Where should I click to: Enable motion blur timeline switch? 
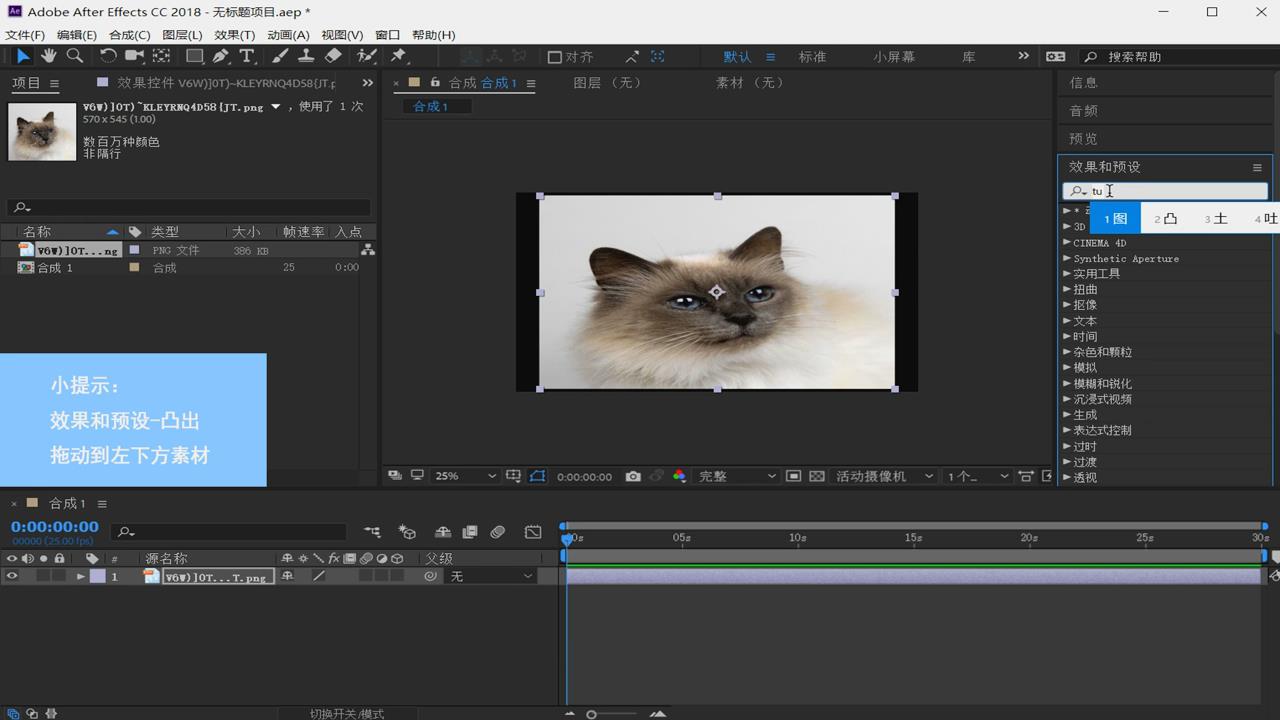(x=498, y=532)
